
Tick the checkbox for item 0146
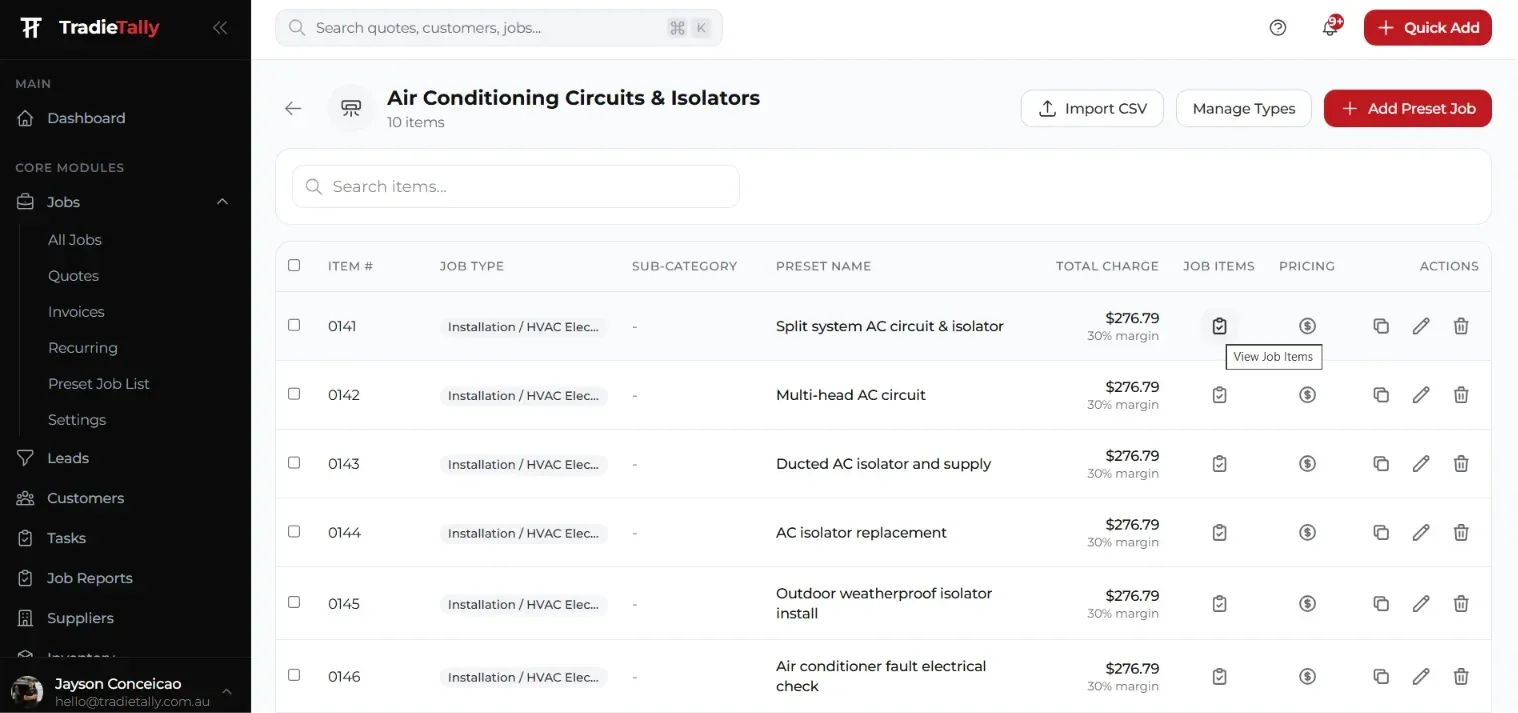point(294,675)
